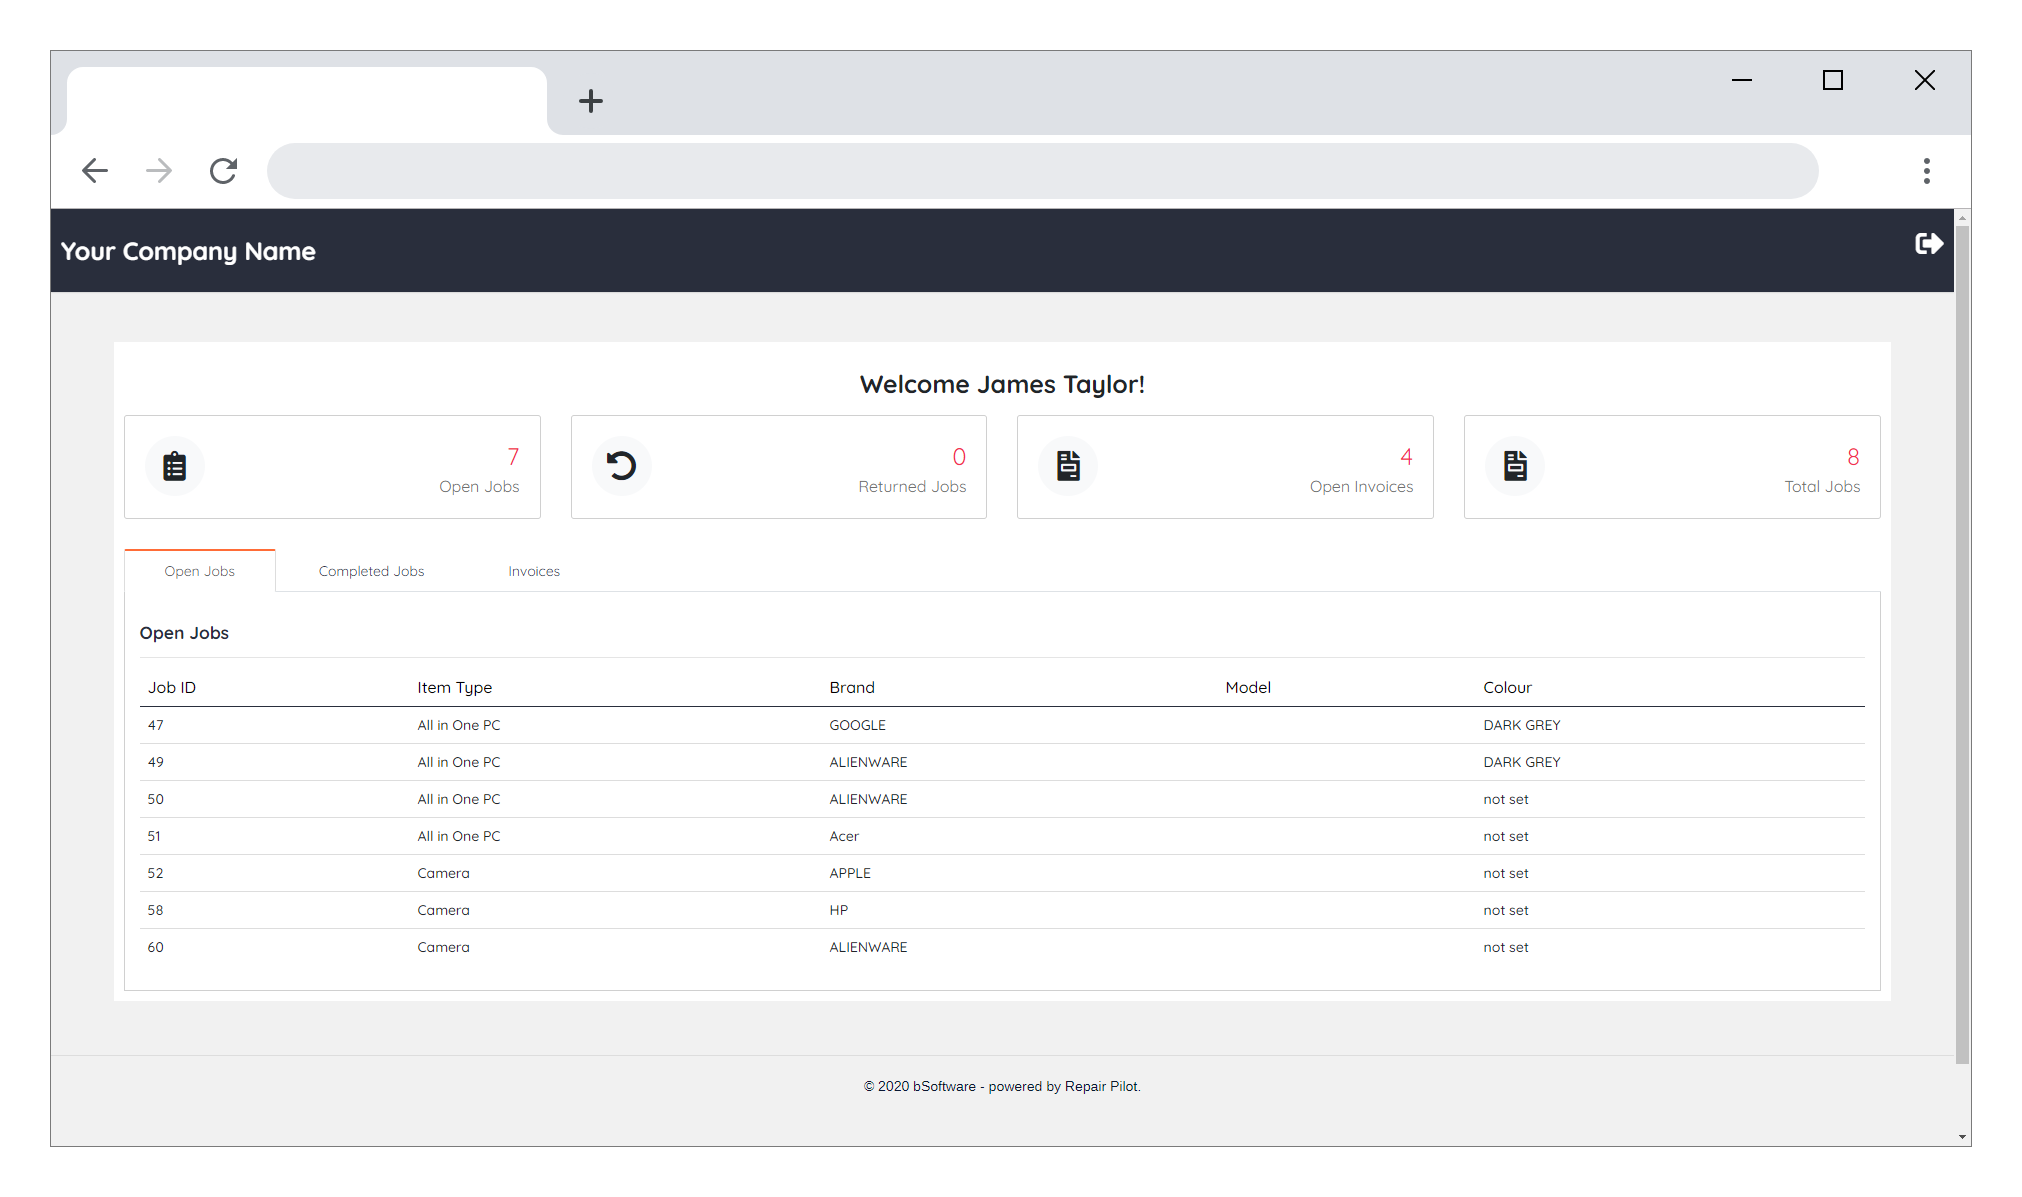Viewport: 2022px width, 1197px height.
Task: Click the Colour column header
Action: click(x=1507, y=687)
